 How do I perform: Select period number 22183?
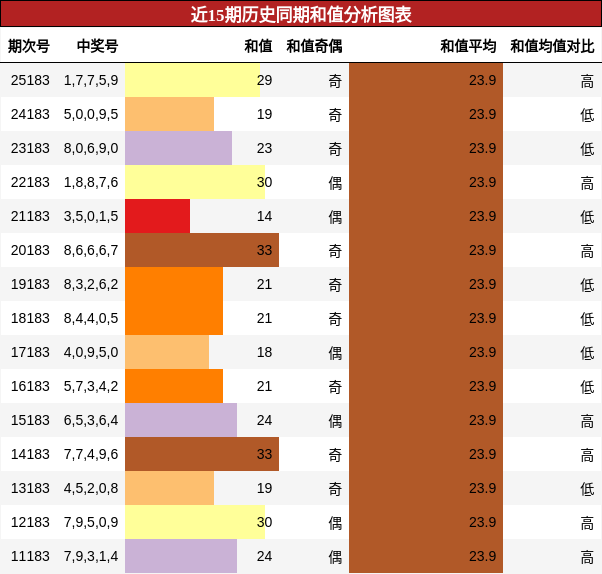pyautogui.click(x=30, y=182)
